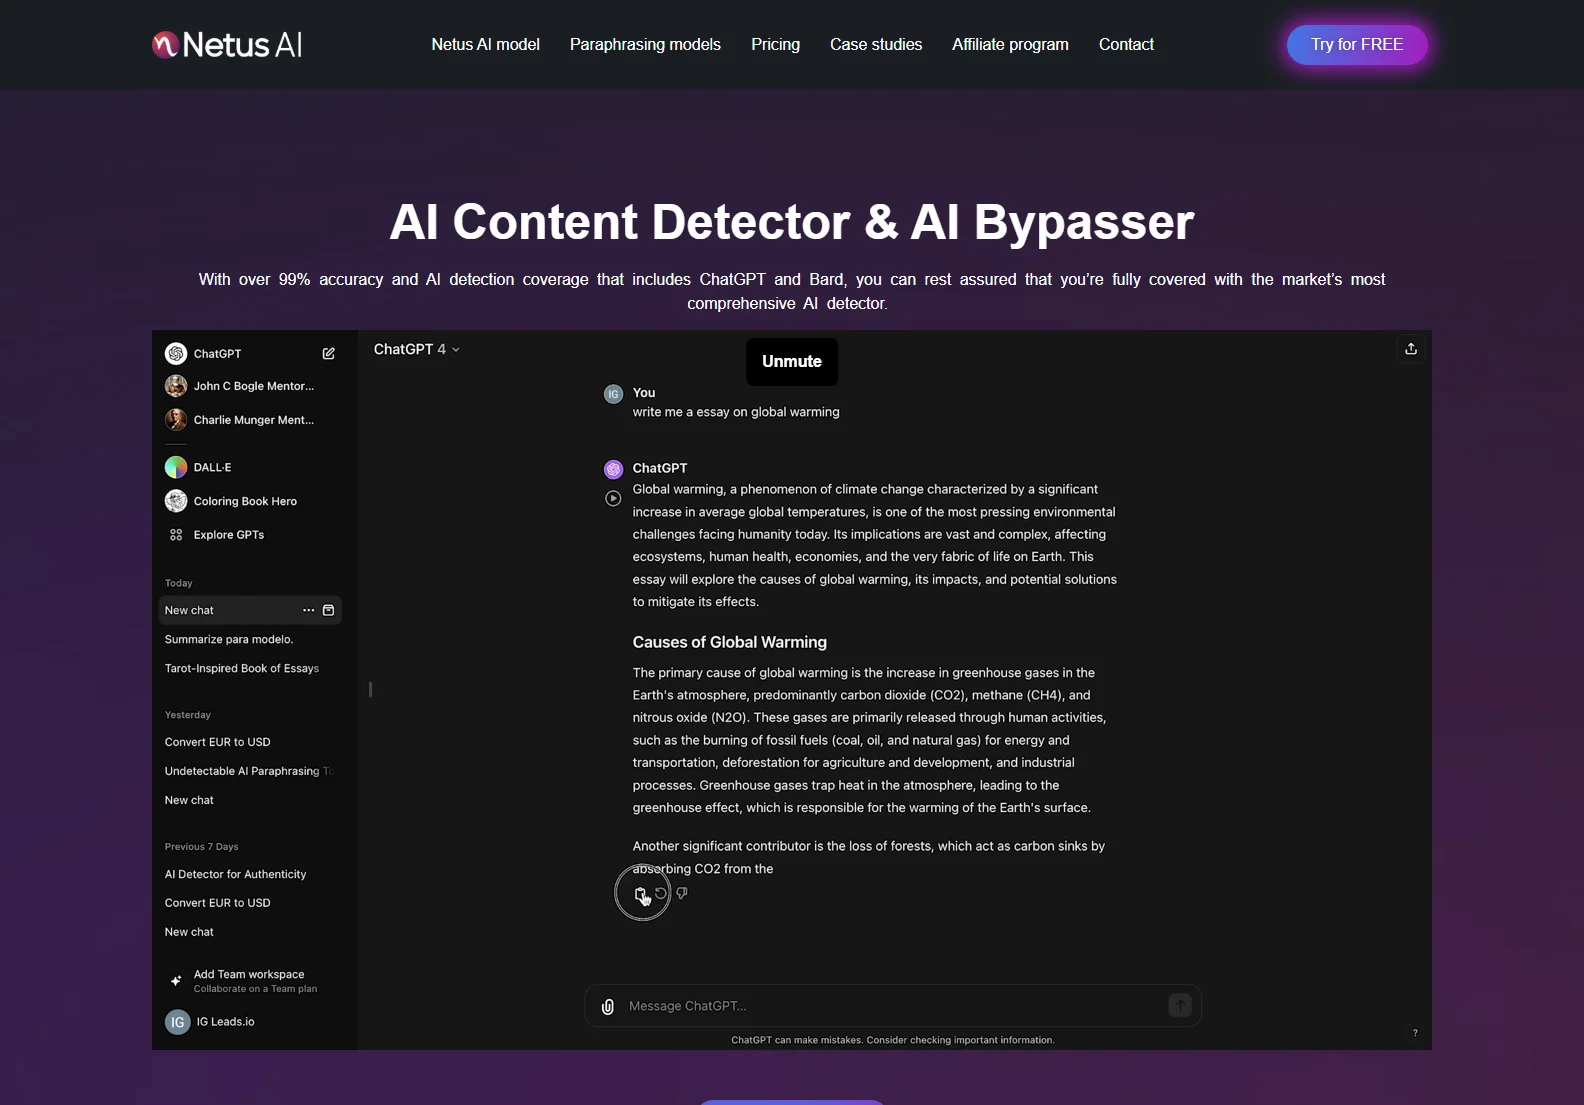The image size is (1584, 1105).
Task: Unmute the demo video
Action: 792,361
